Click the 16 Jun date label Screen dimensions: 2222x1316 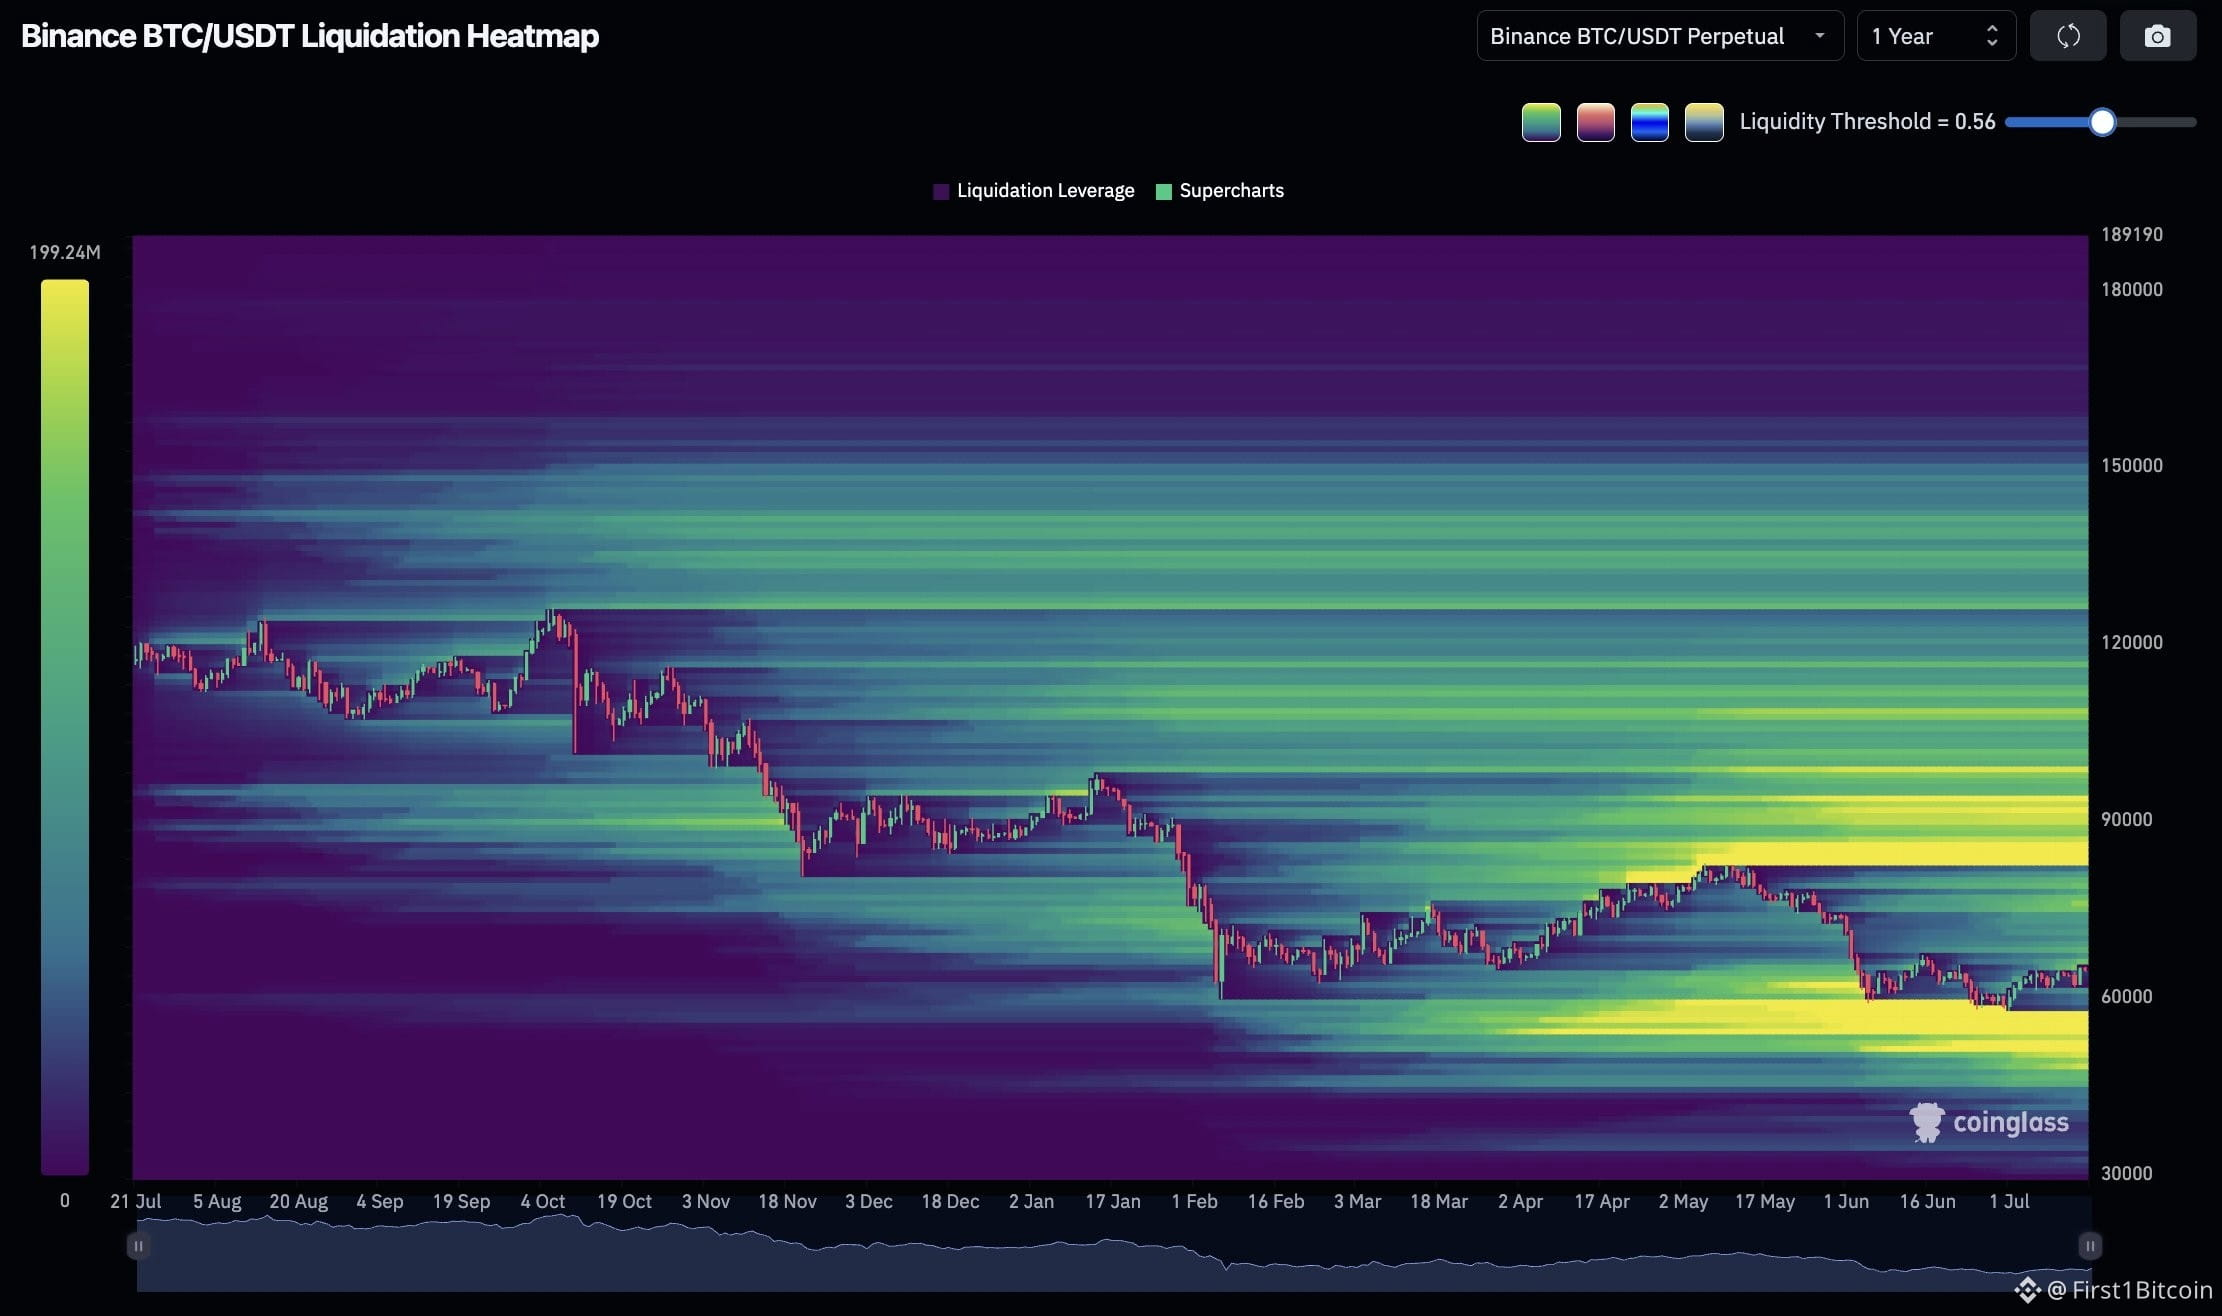tap(1928, 1202)
